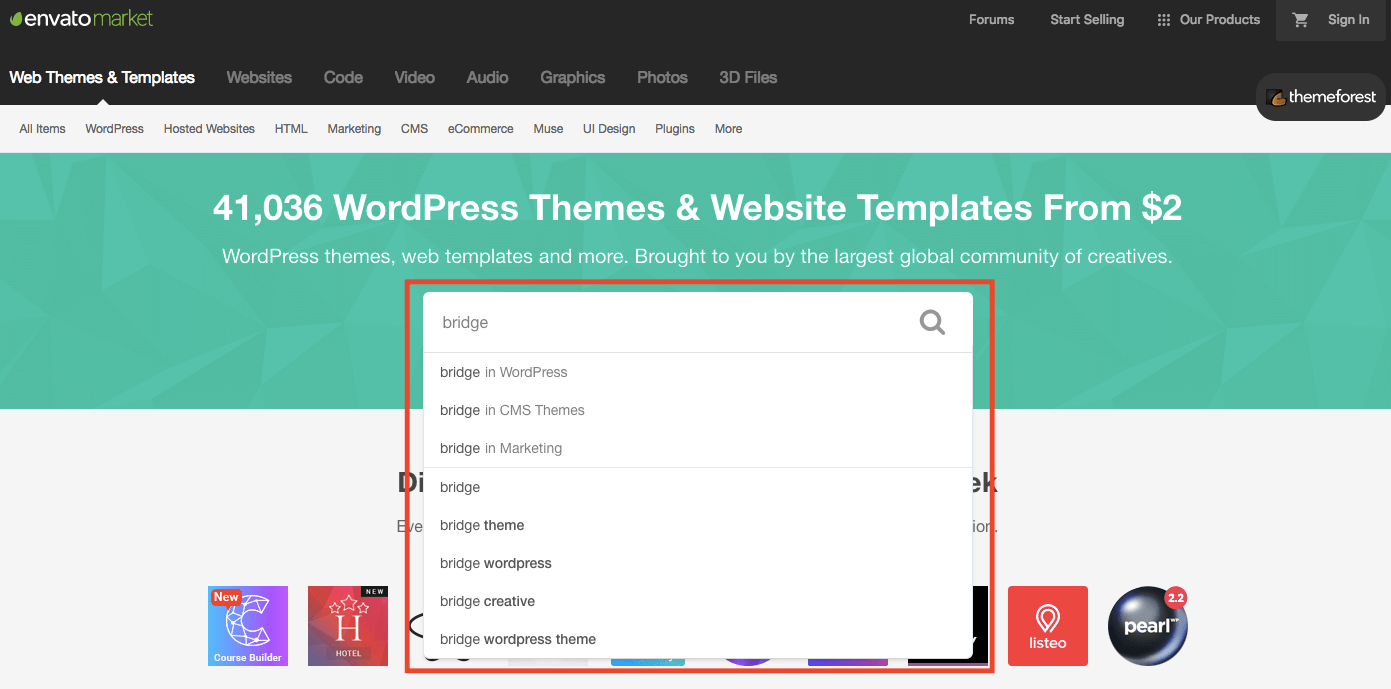Screen dimensions: 1391x689
Task: Select Web Themes & Templates tab
Action: [102, 77]
